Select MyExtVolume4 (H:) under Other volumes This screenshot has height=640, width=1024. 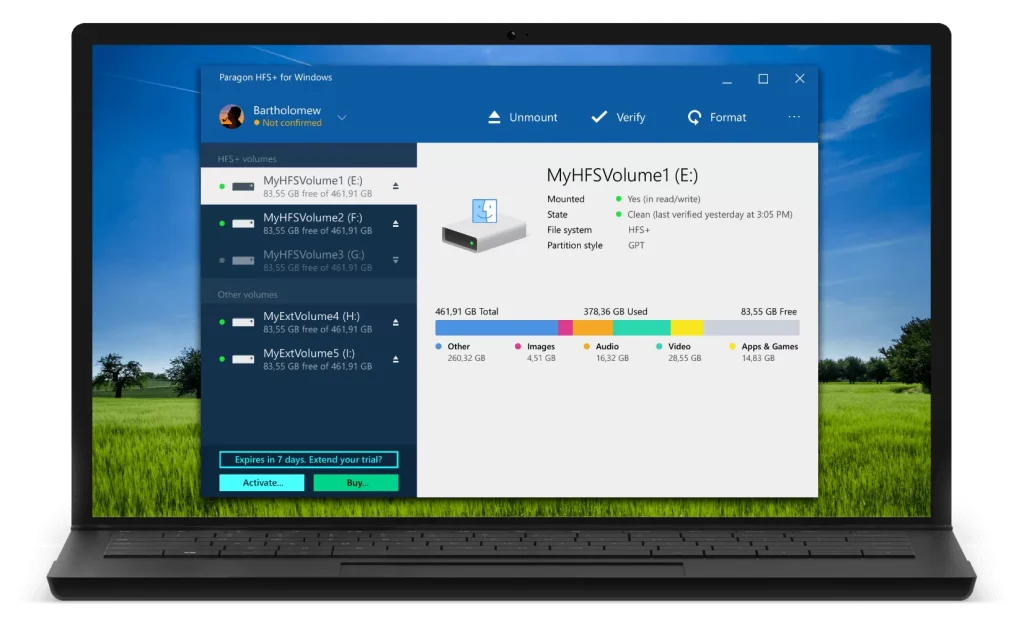(x=310, y=322)
